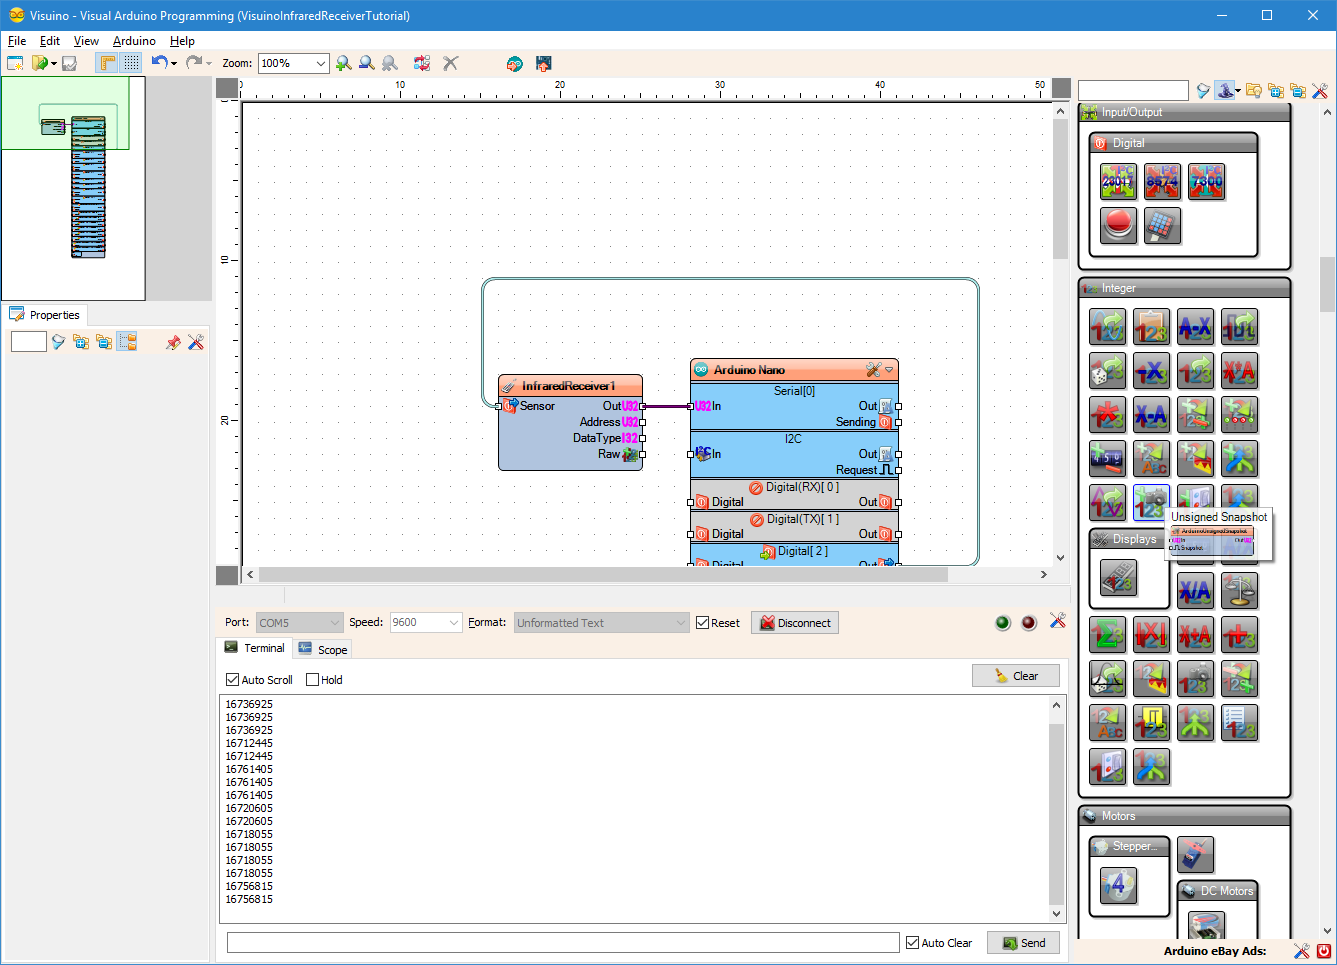Viewport: 1337px width, 965px height.
Task: Click the upload to Arduino board icon
Action: pyautogui.click(x=544, y=63)
